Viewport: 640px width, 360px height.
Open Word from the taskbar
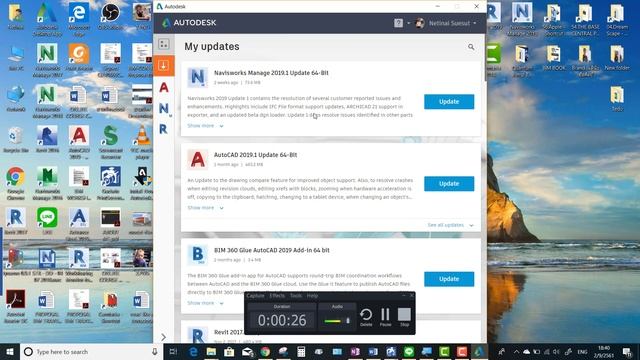373,351
